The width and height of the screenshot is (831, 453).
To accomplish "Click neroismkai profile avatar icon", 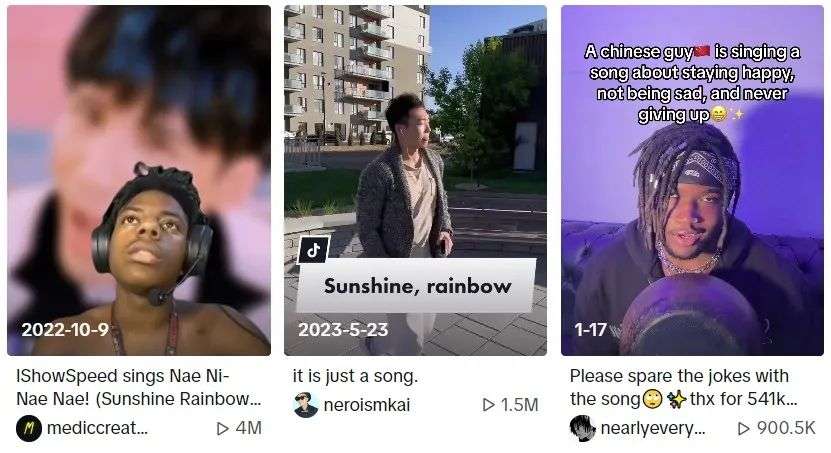I will click(306, 405).
